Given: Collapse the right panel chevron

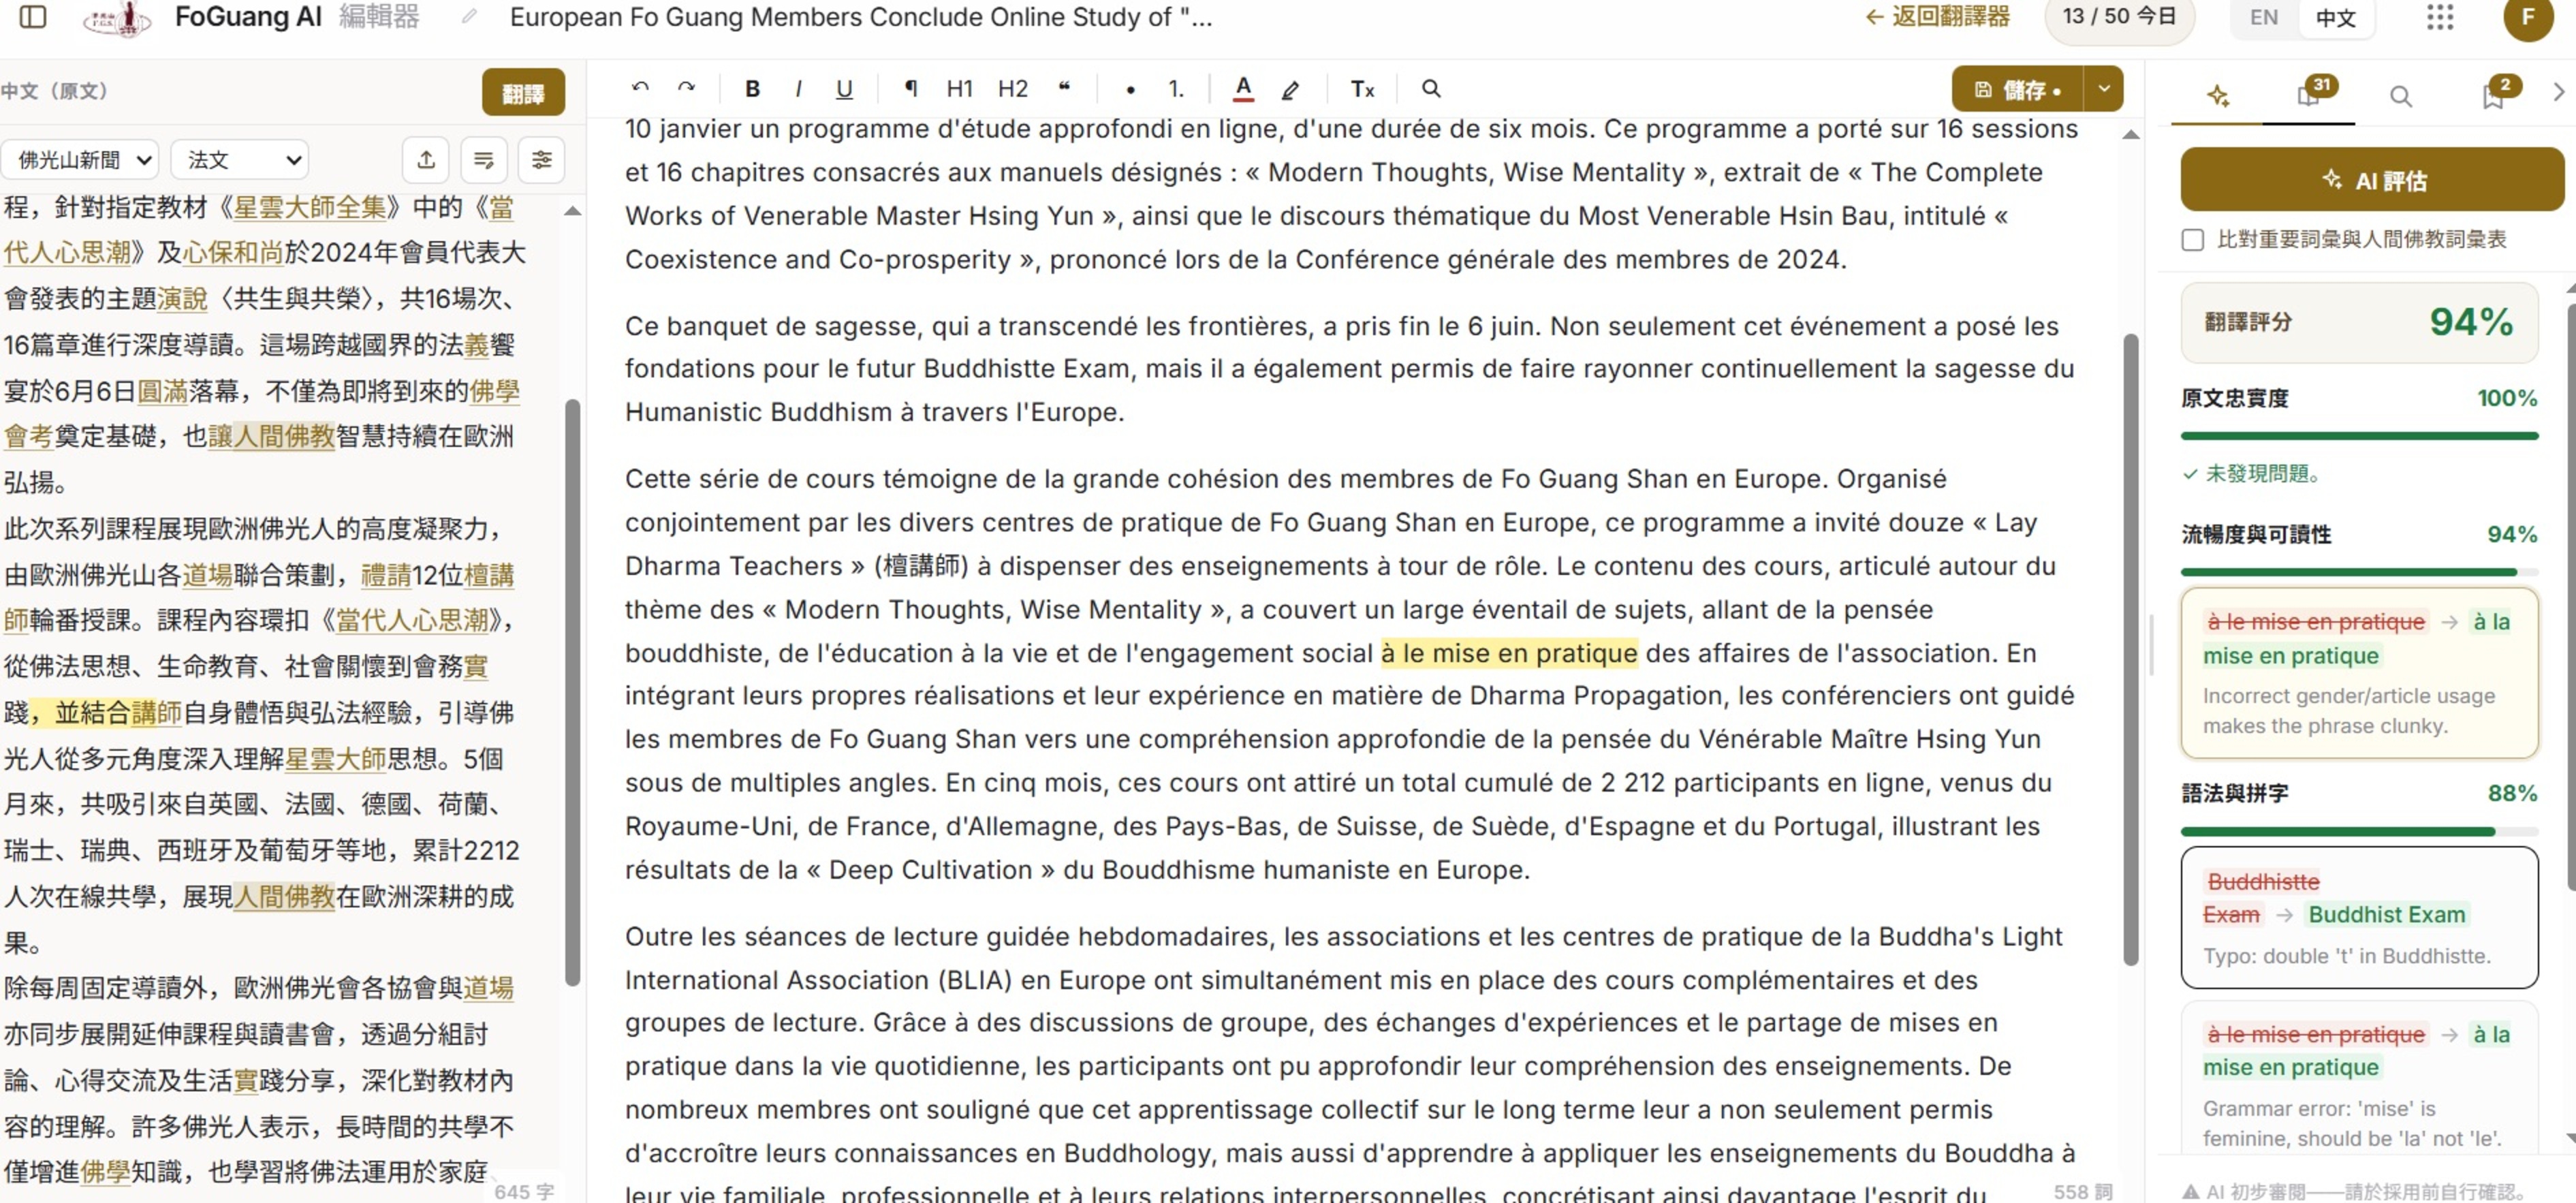Looking at the screenshot, I should coord(2558,92).
